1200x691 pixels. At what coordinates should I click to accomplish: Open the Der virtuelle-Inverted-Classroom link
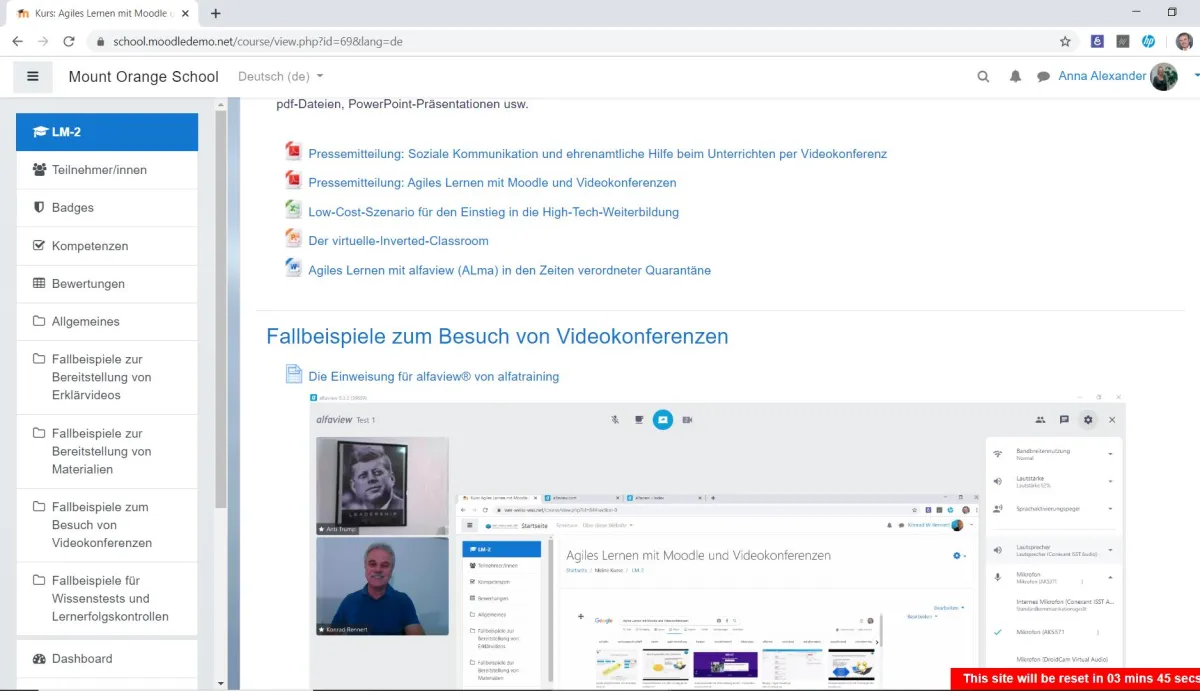pyautogui.click(x=398, y=240)
